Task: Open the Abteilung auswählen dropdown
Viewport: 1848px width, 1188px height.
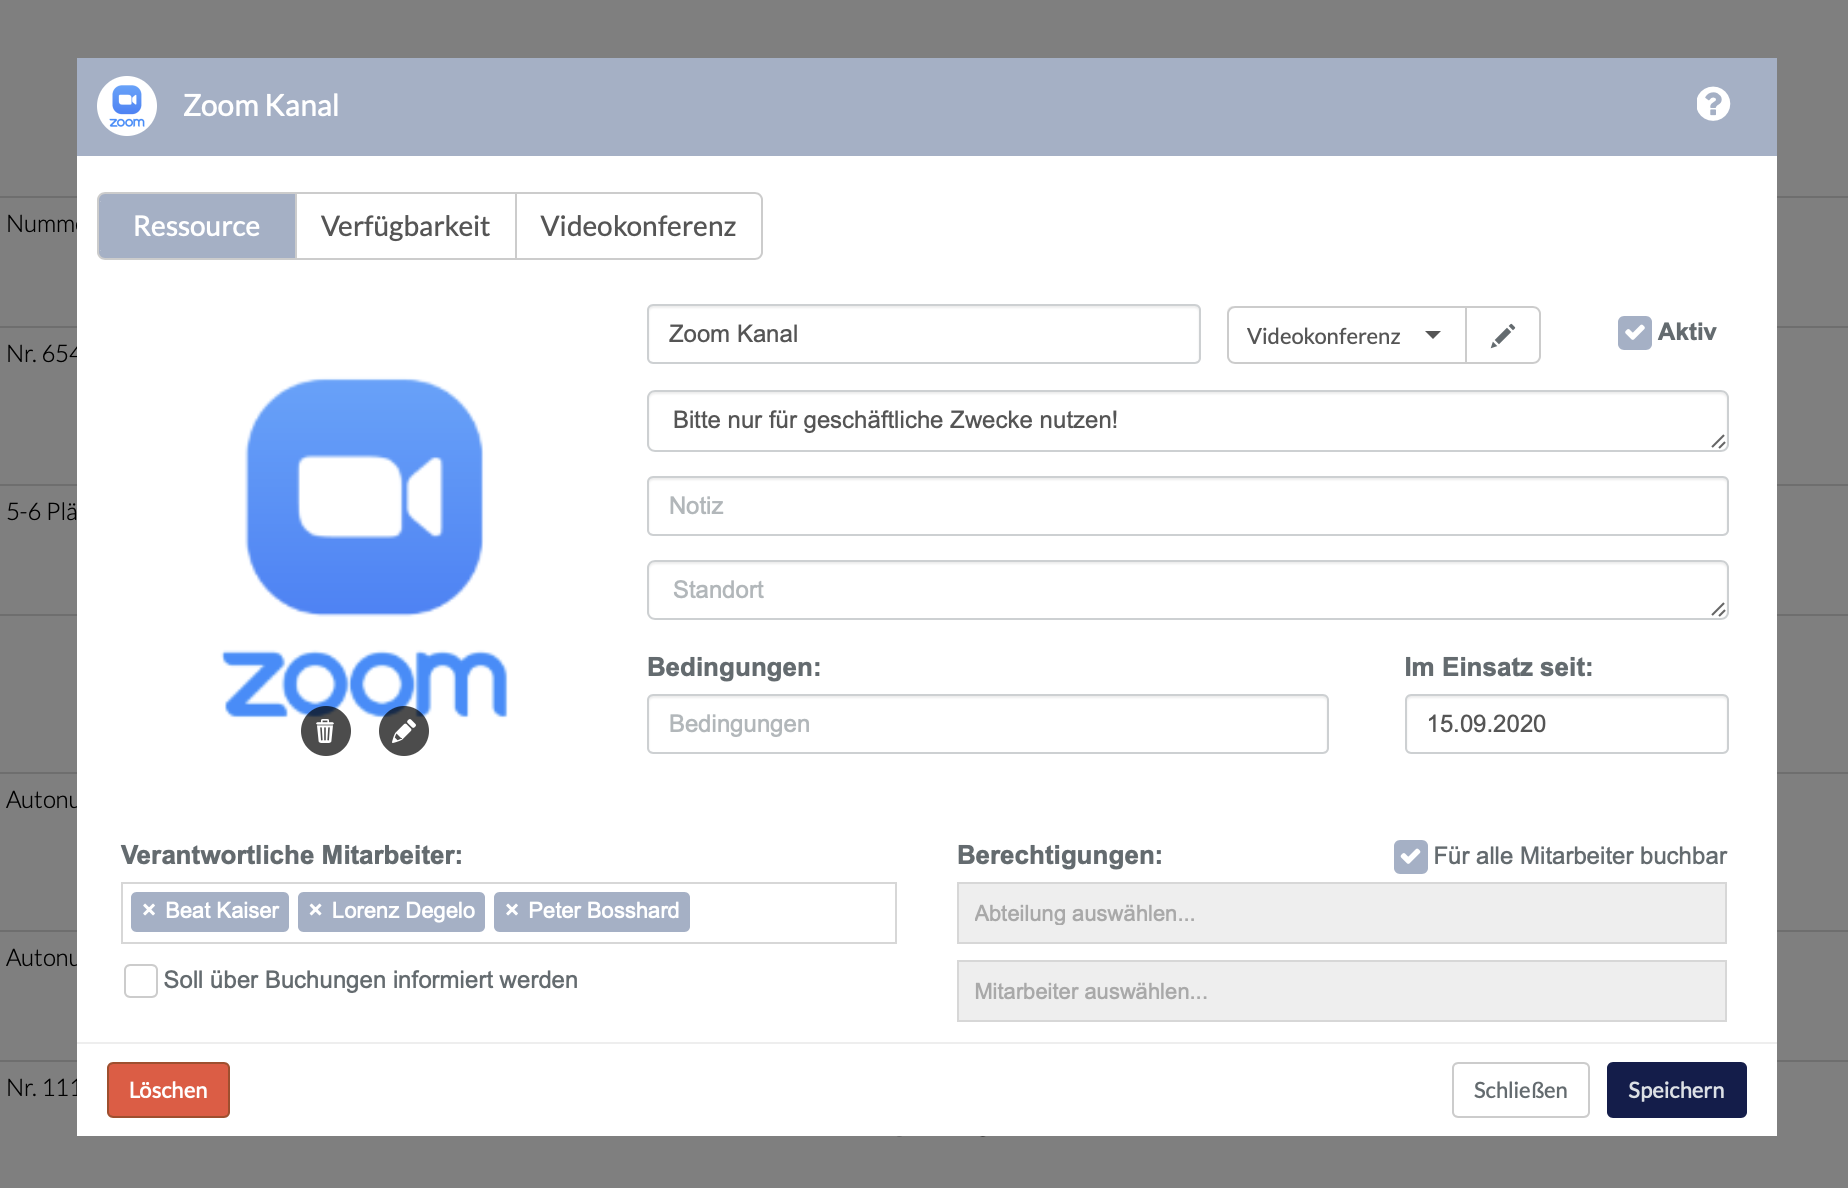Action: pyautogui.click(x=1342, y=913)
